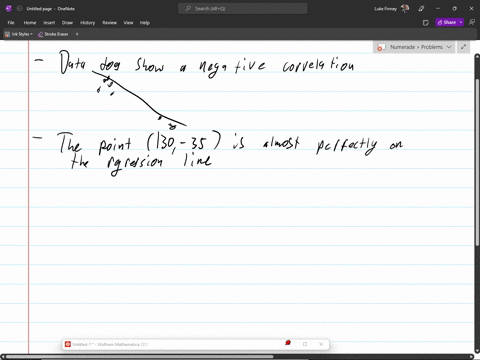Select the Stroke Eraser tool

pyautogui.click(x=53, y=34)
